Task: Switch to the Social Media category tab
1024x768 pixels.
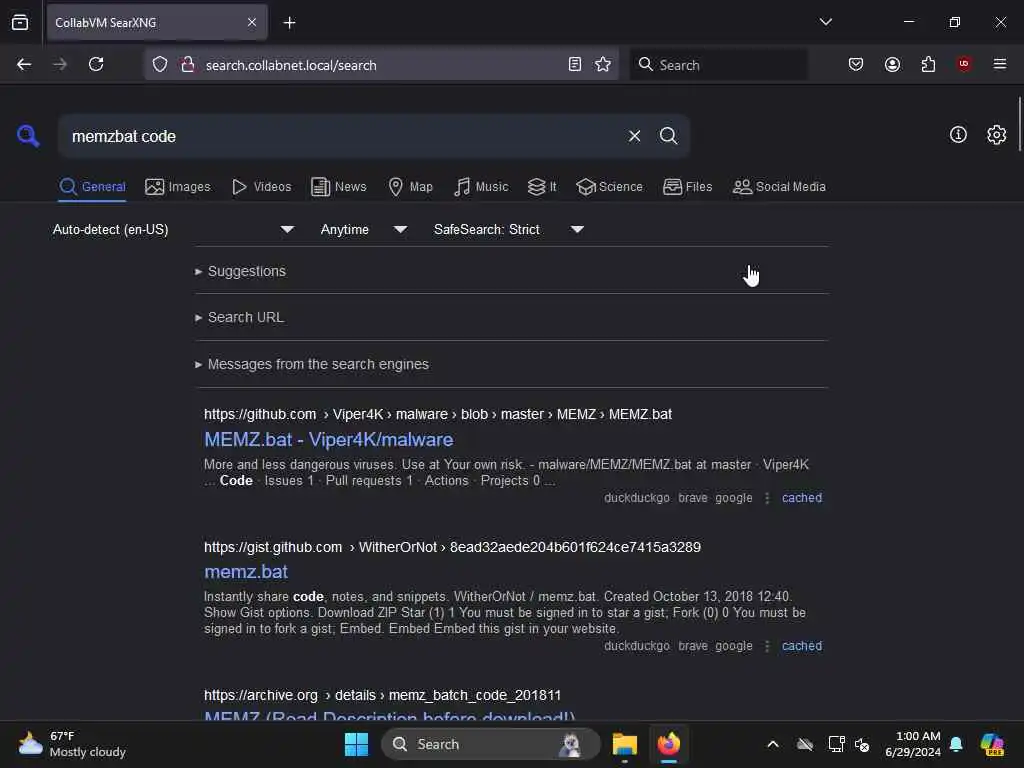Action: pyautogui.click(x=779, y=187)
